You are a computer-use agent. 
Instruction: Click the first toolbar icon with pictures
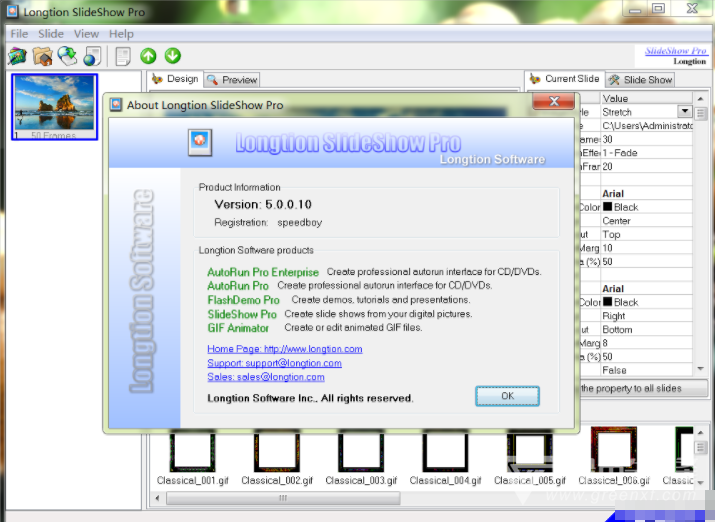(x=17, y=56)
